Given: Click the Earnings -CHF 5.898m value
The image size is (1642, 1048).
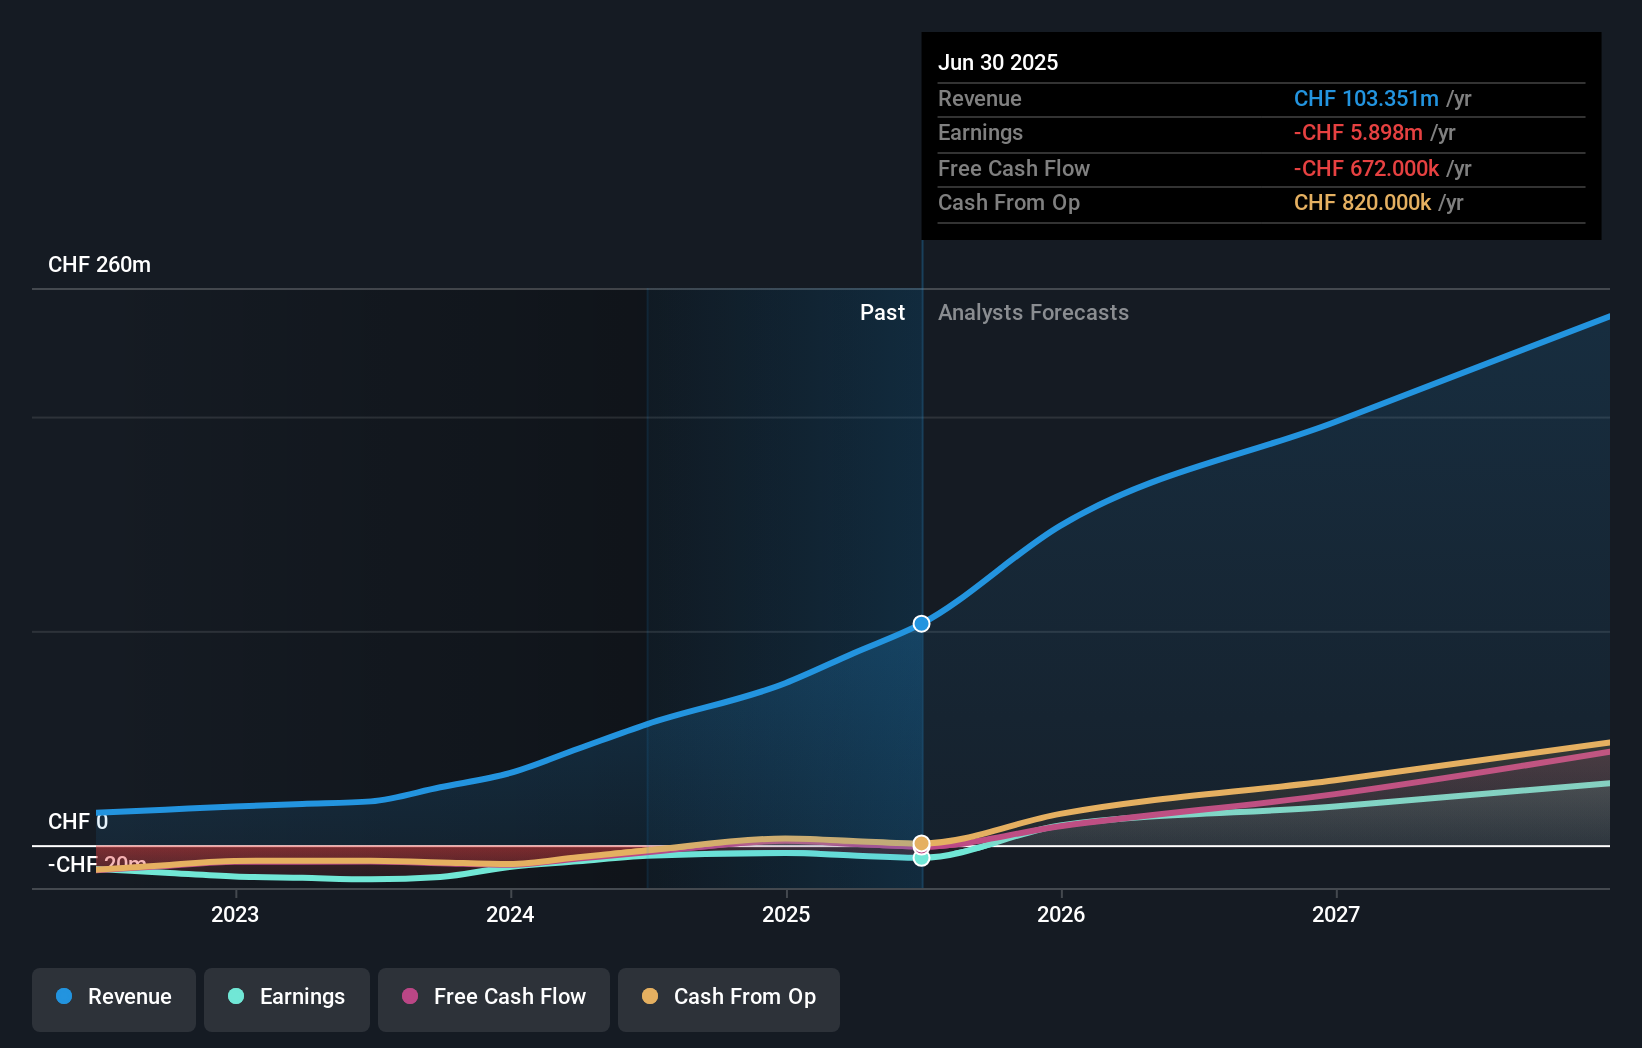Looking at the screenshot, I should click(1359, 132).
